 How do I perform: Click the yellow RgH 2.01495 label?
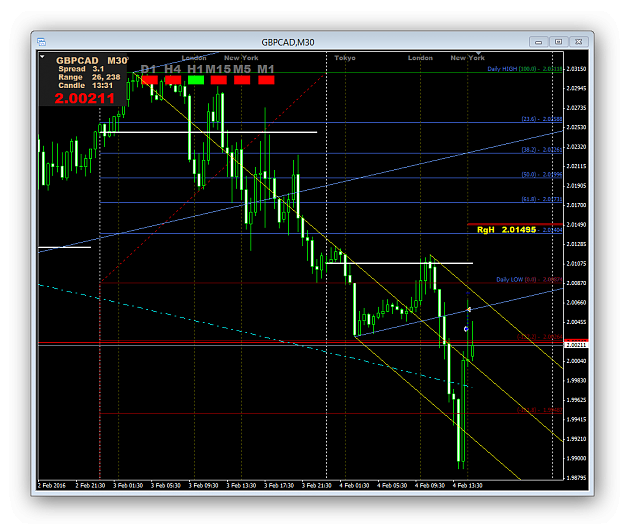(506, 230)
